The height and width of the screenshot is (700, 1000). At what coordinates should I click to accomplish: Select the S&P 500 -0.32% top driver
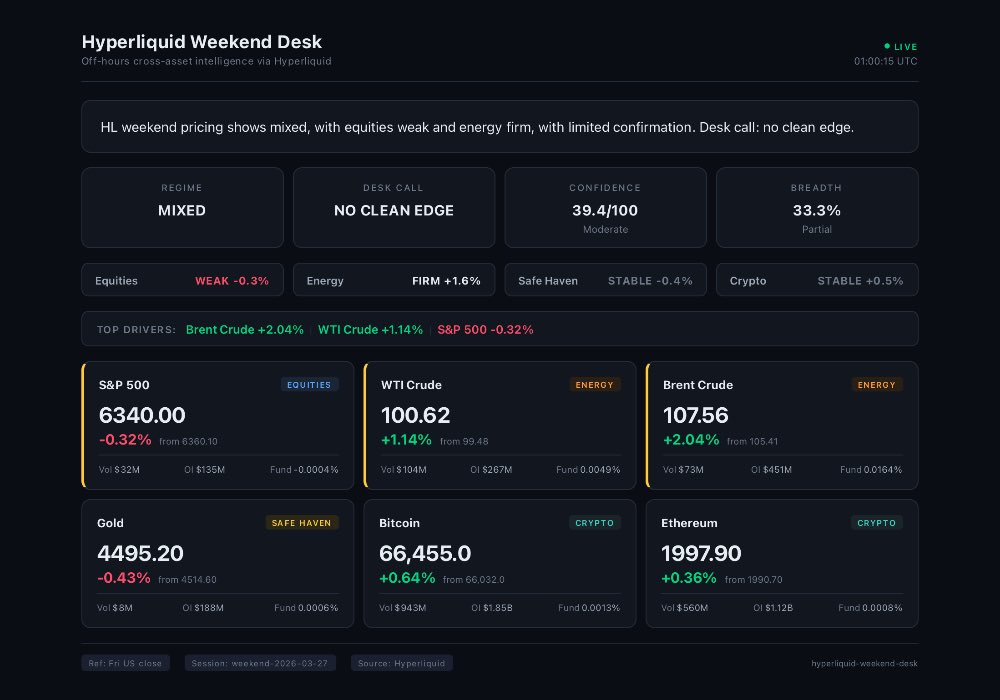485,330
